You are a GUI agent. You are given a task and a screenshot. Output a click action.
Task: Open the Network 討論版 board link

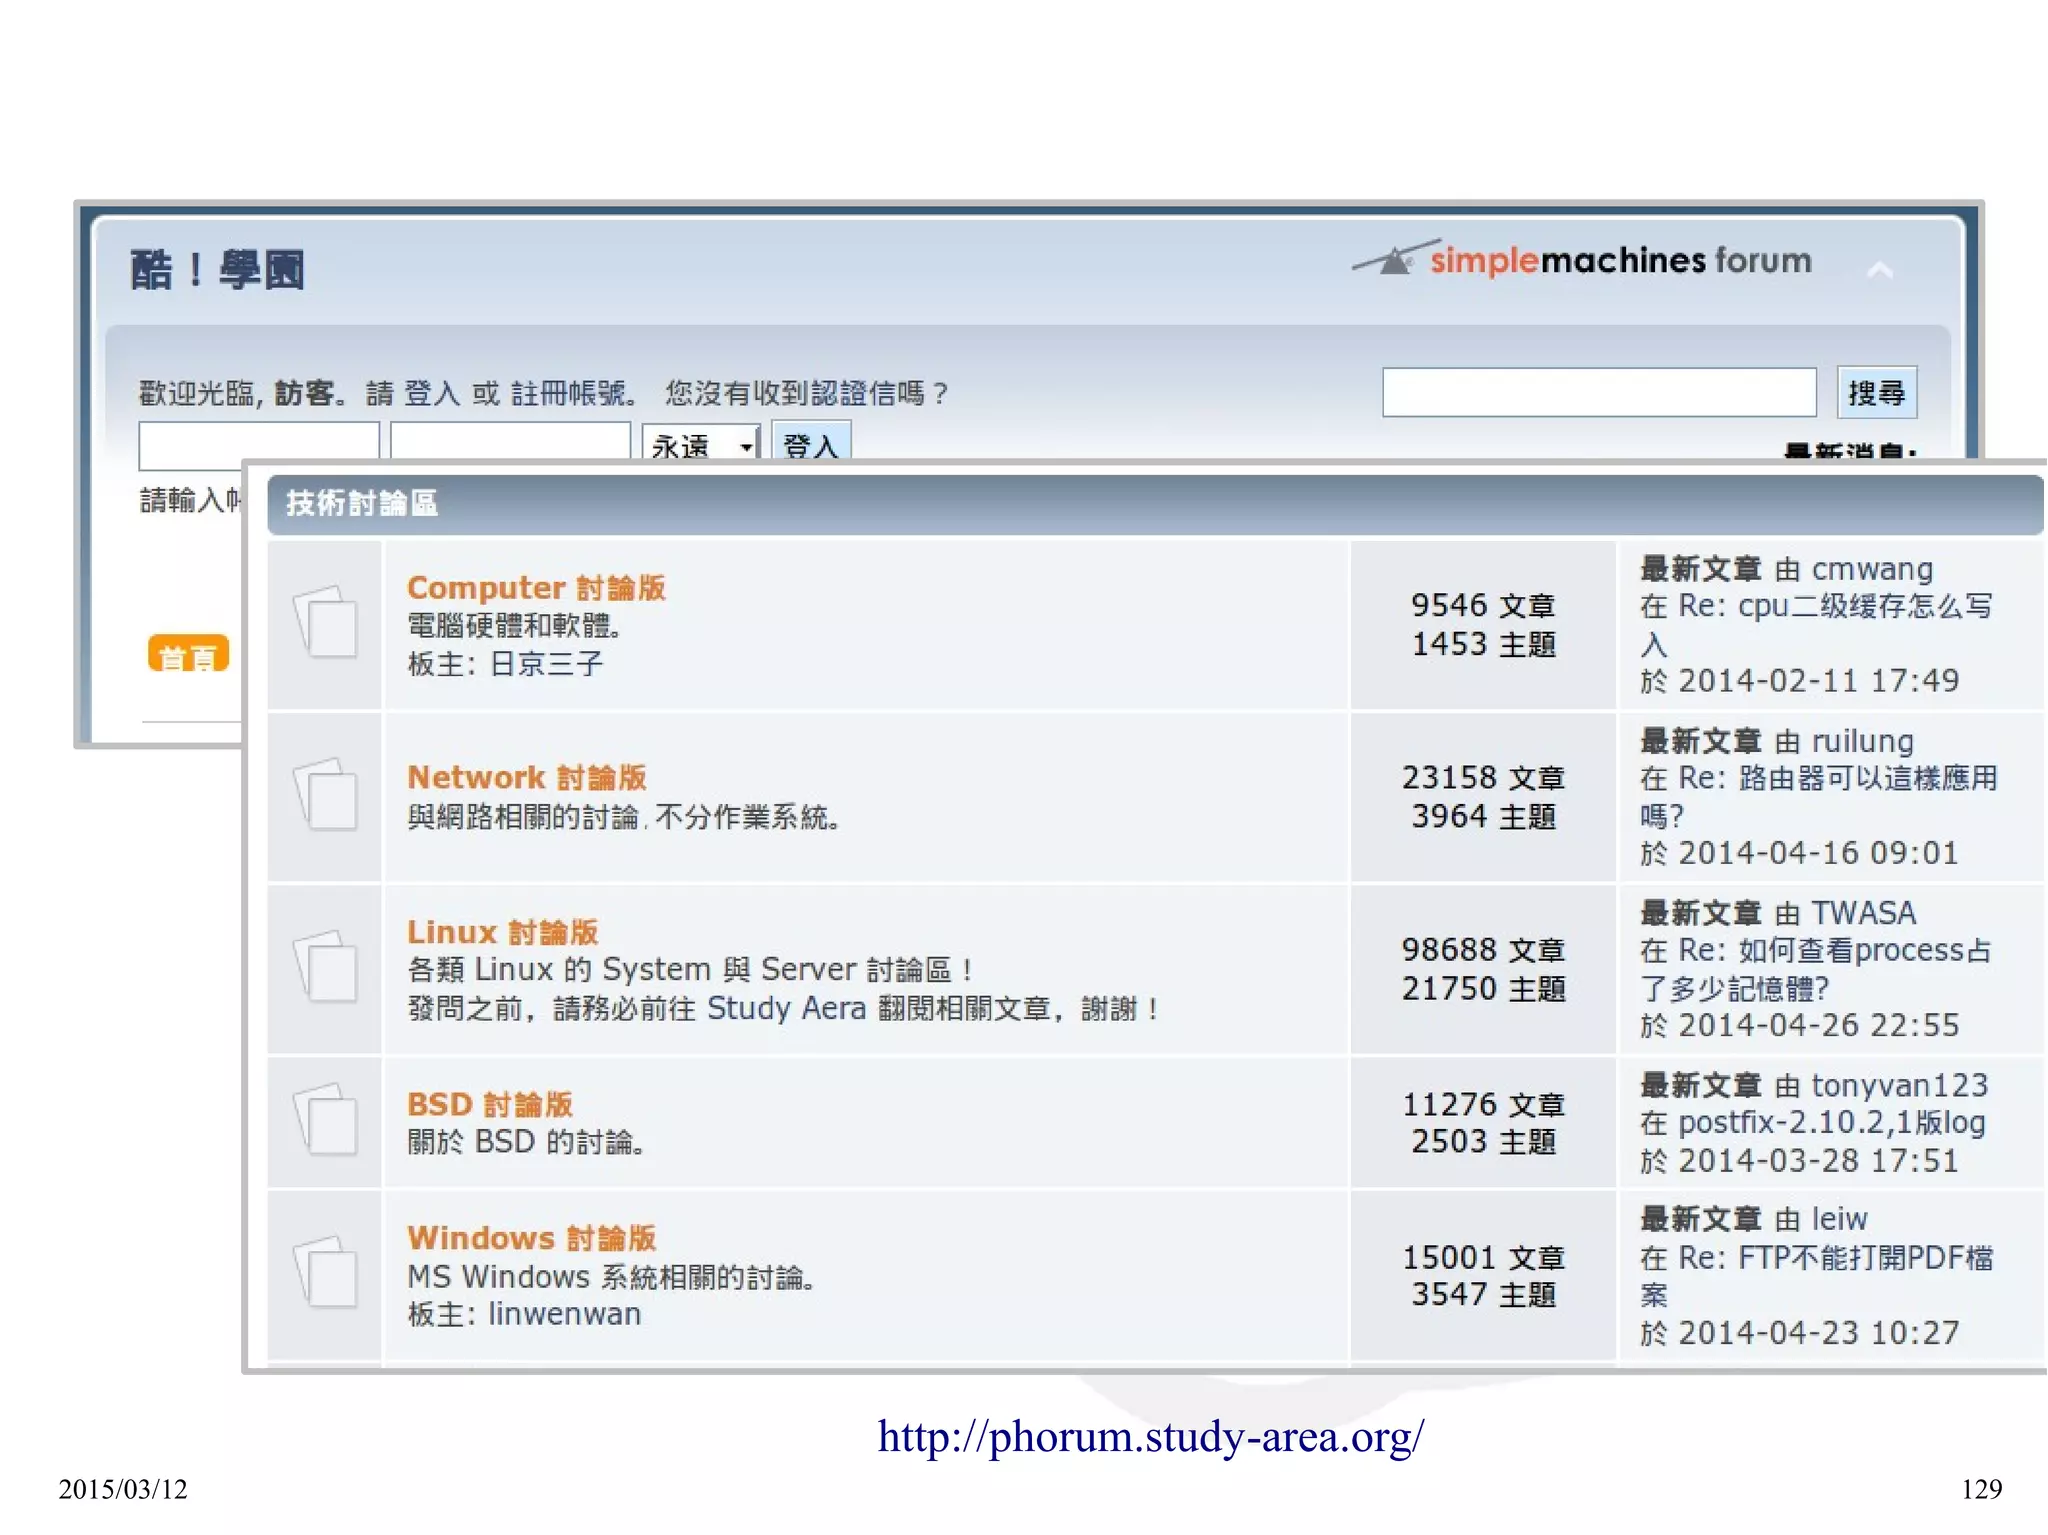click(526, 777)
